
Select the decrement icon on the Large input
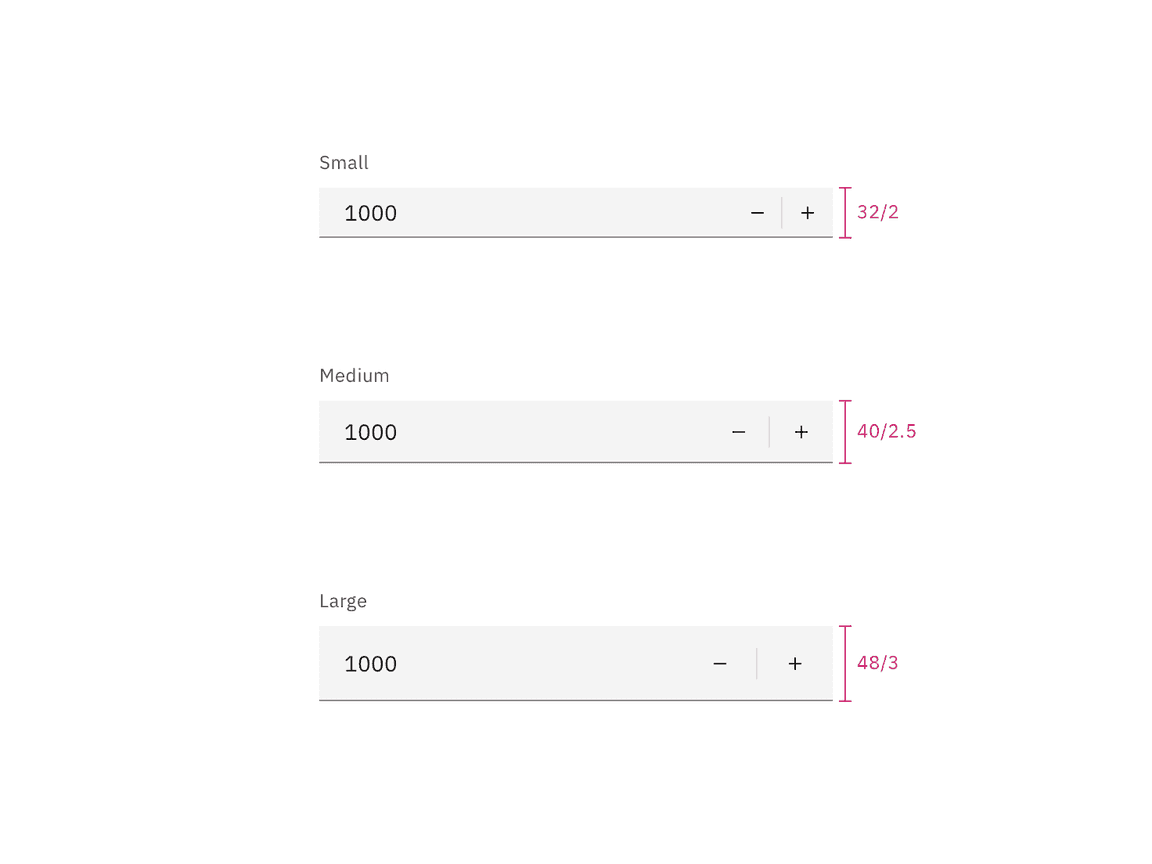720,663
